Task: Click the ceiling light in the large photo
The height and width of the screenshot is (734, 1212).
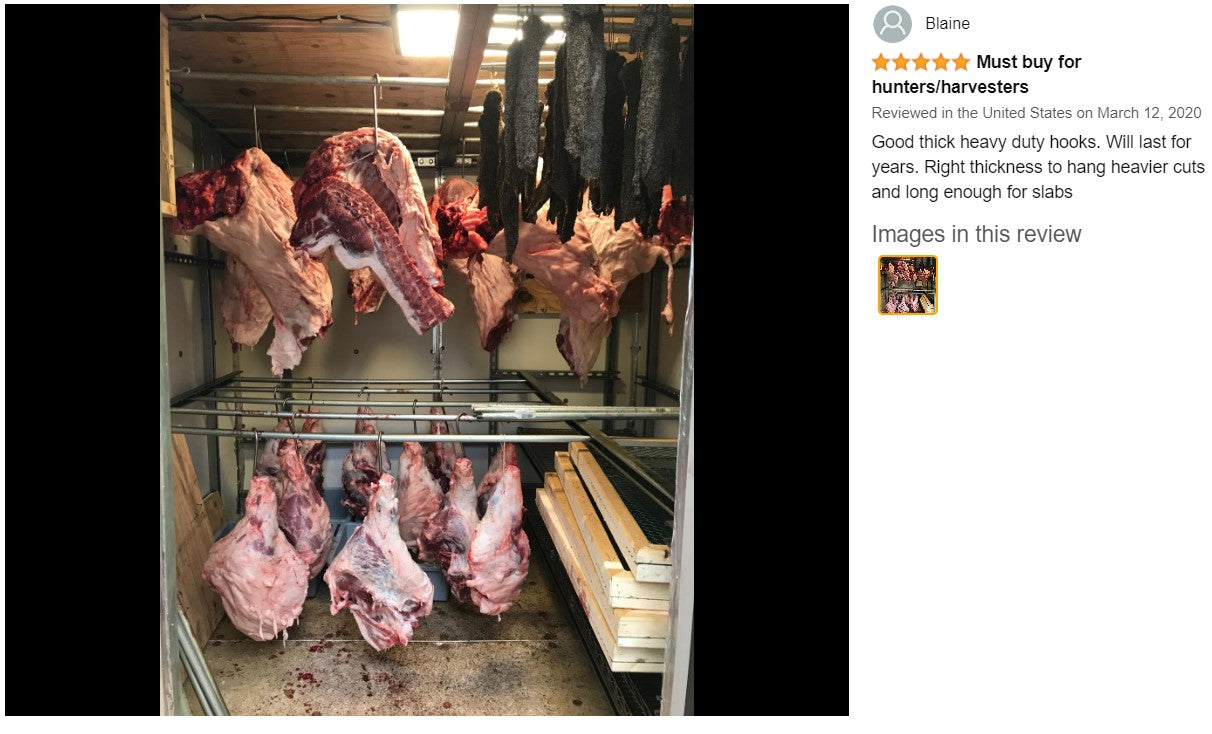Action: coord(427,30)
